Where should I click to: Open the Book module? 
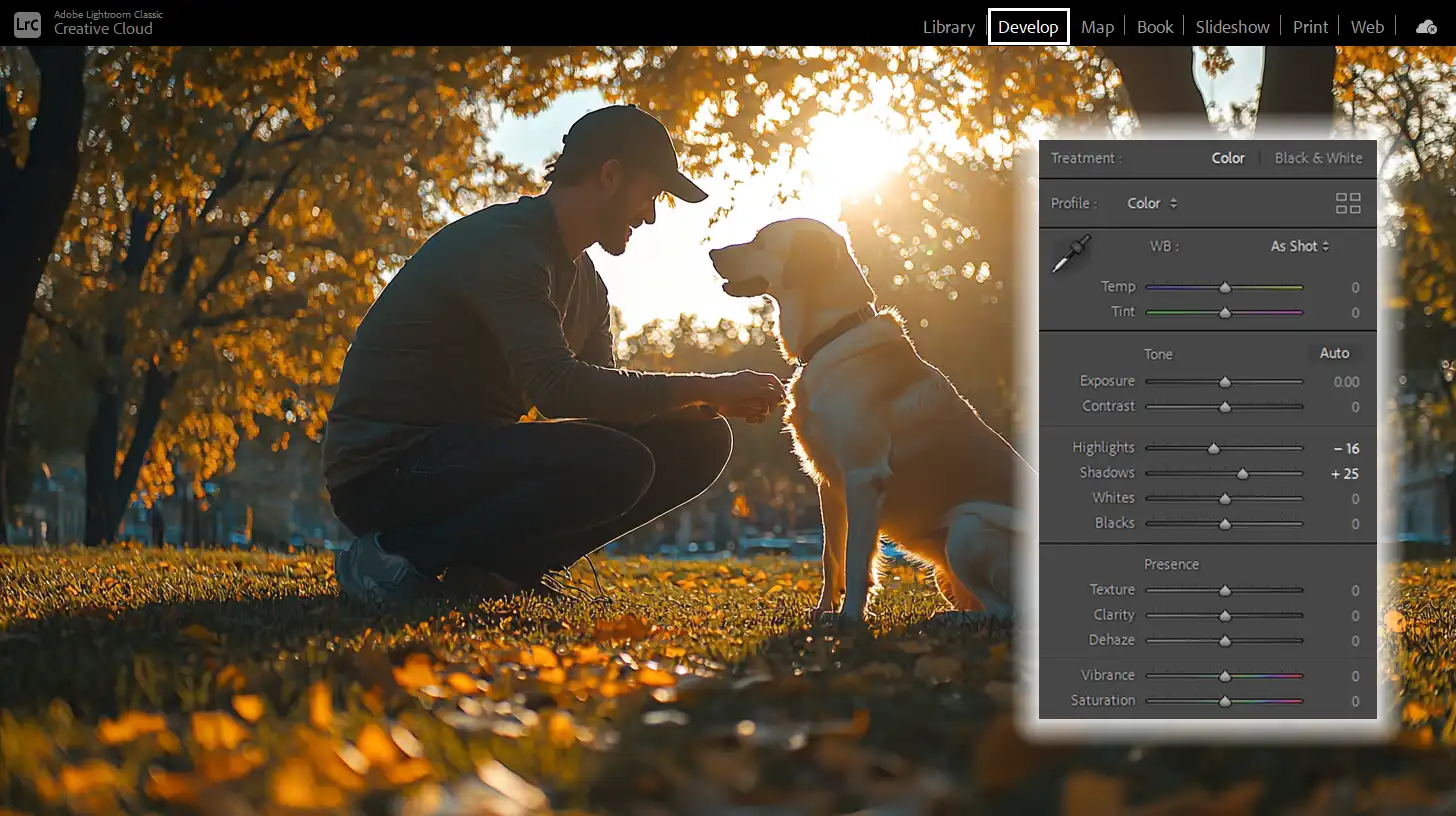point(1155,27)
